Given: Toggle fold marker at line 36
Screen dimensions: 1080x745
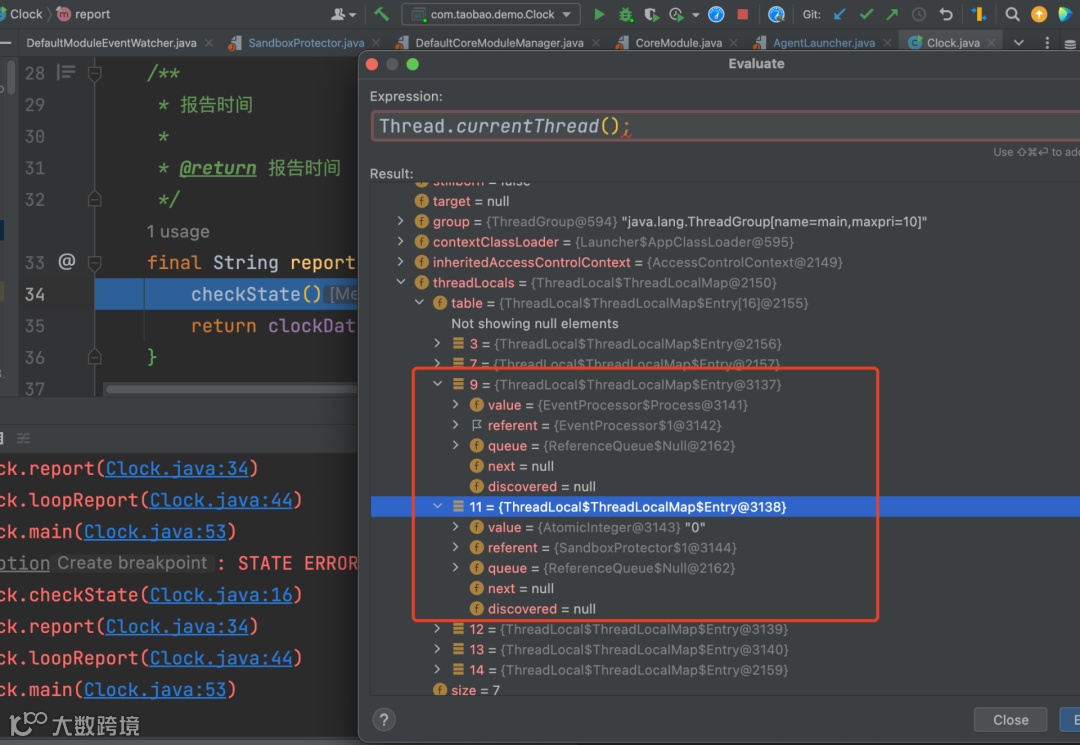Looking at the screenshot, I should (95, 357).
